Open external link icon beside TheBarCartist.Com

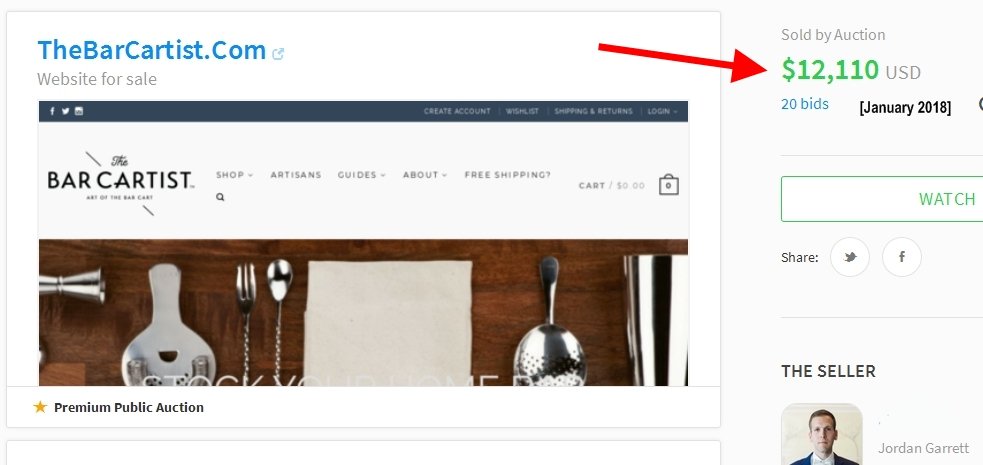coord(278,54)
